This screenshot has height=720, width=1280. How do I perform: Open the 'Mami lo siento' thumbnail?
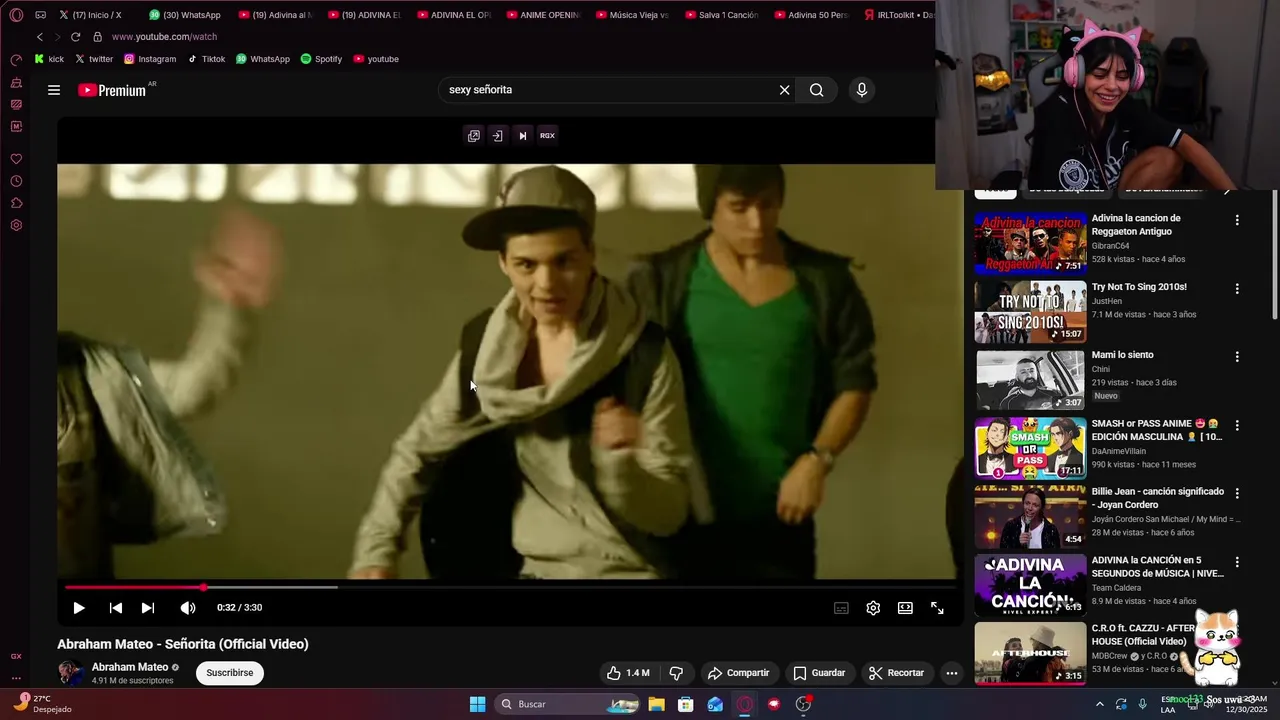[1030, 380]
